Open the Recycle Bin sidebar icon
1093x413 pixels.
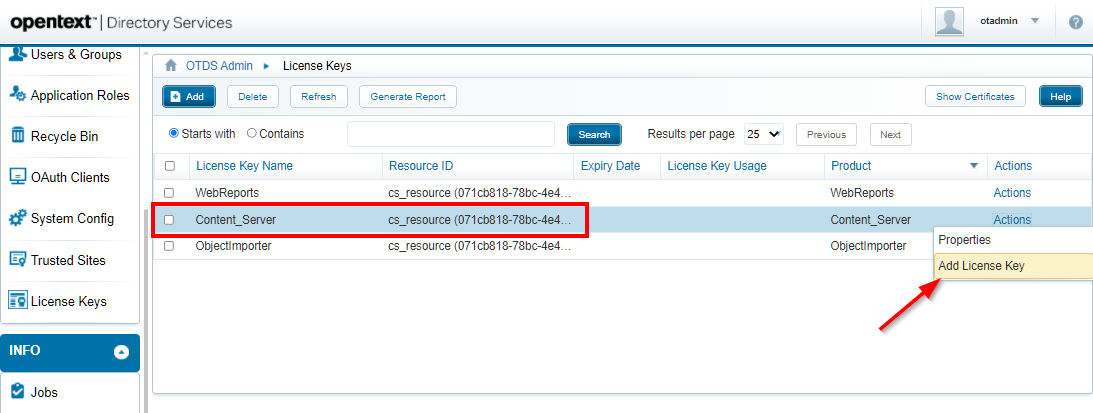(x=17, y=136)
